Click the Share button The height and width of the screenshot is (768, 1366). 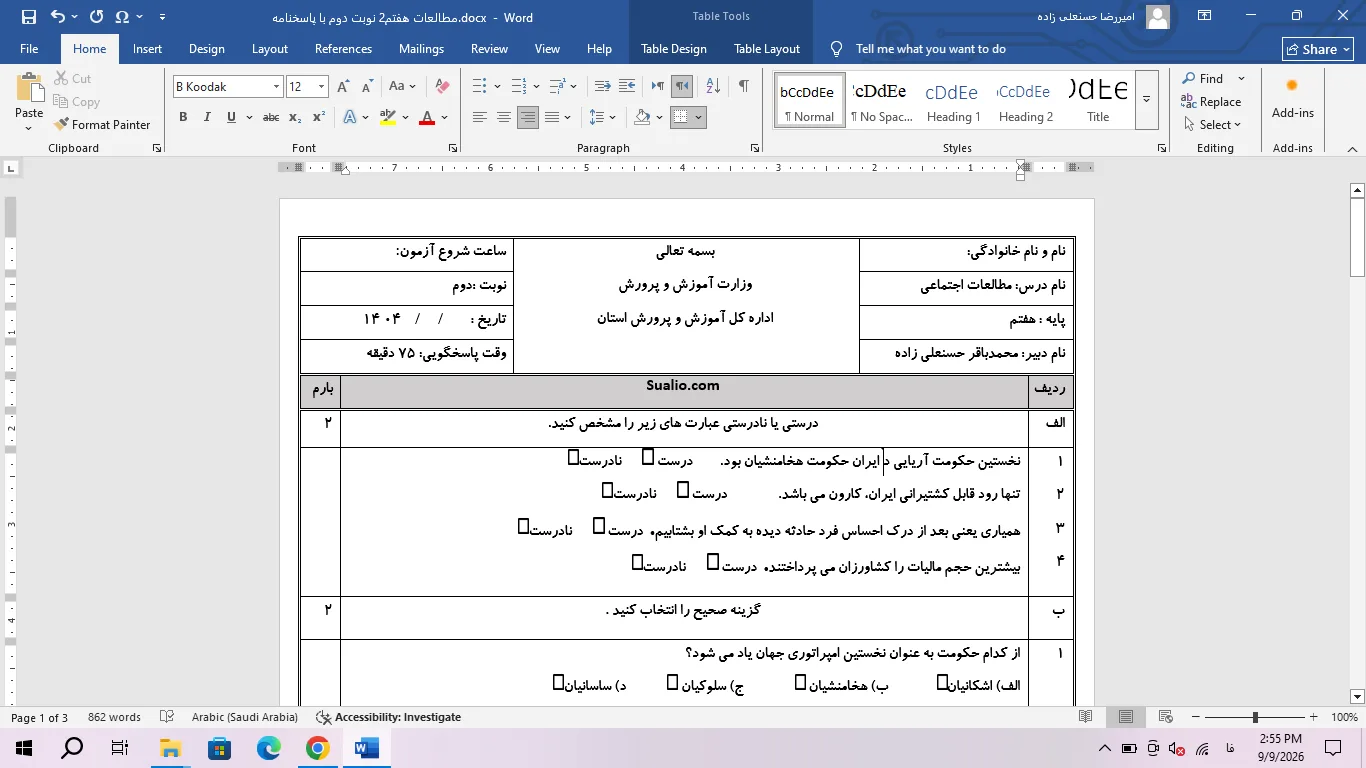coord(1317,49)
